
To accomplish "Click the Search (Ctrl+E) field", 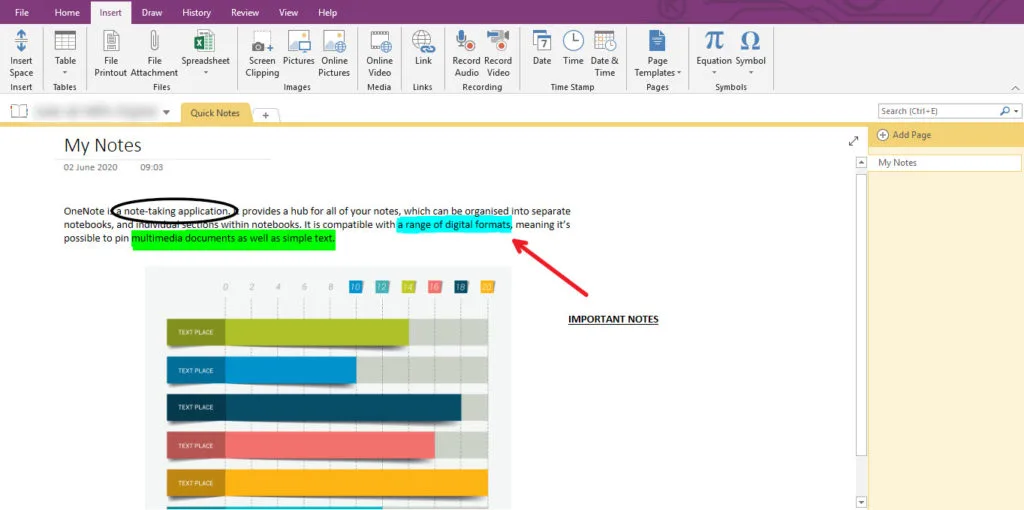I will (x=938, y=111).
